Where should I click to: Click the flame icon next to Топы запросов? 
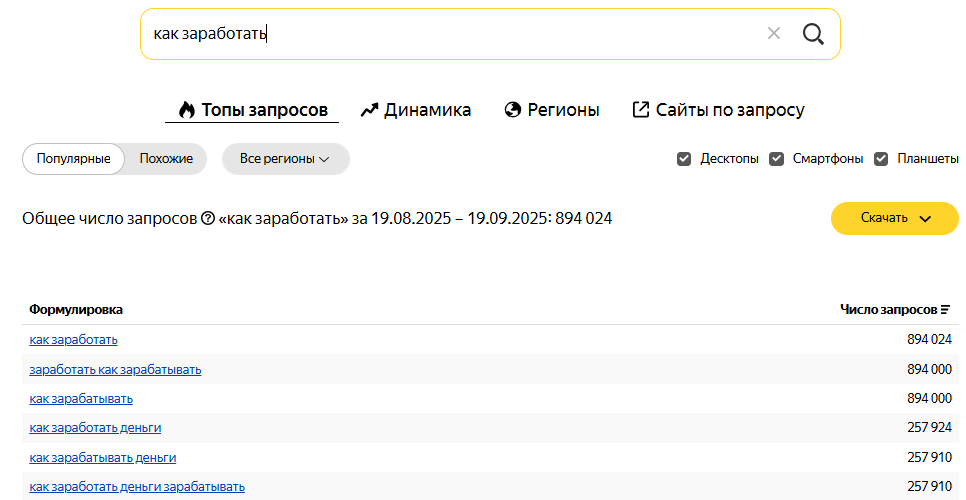coord(187,110)
